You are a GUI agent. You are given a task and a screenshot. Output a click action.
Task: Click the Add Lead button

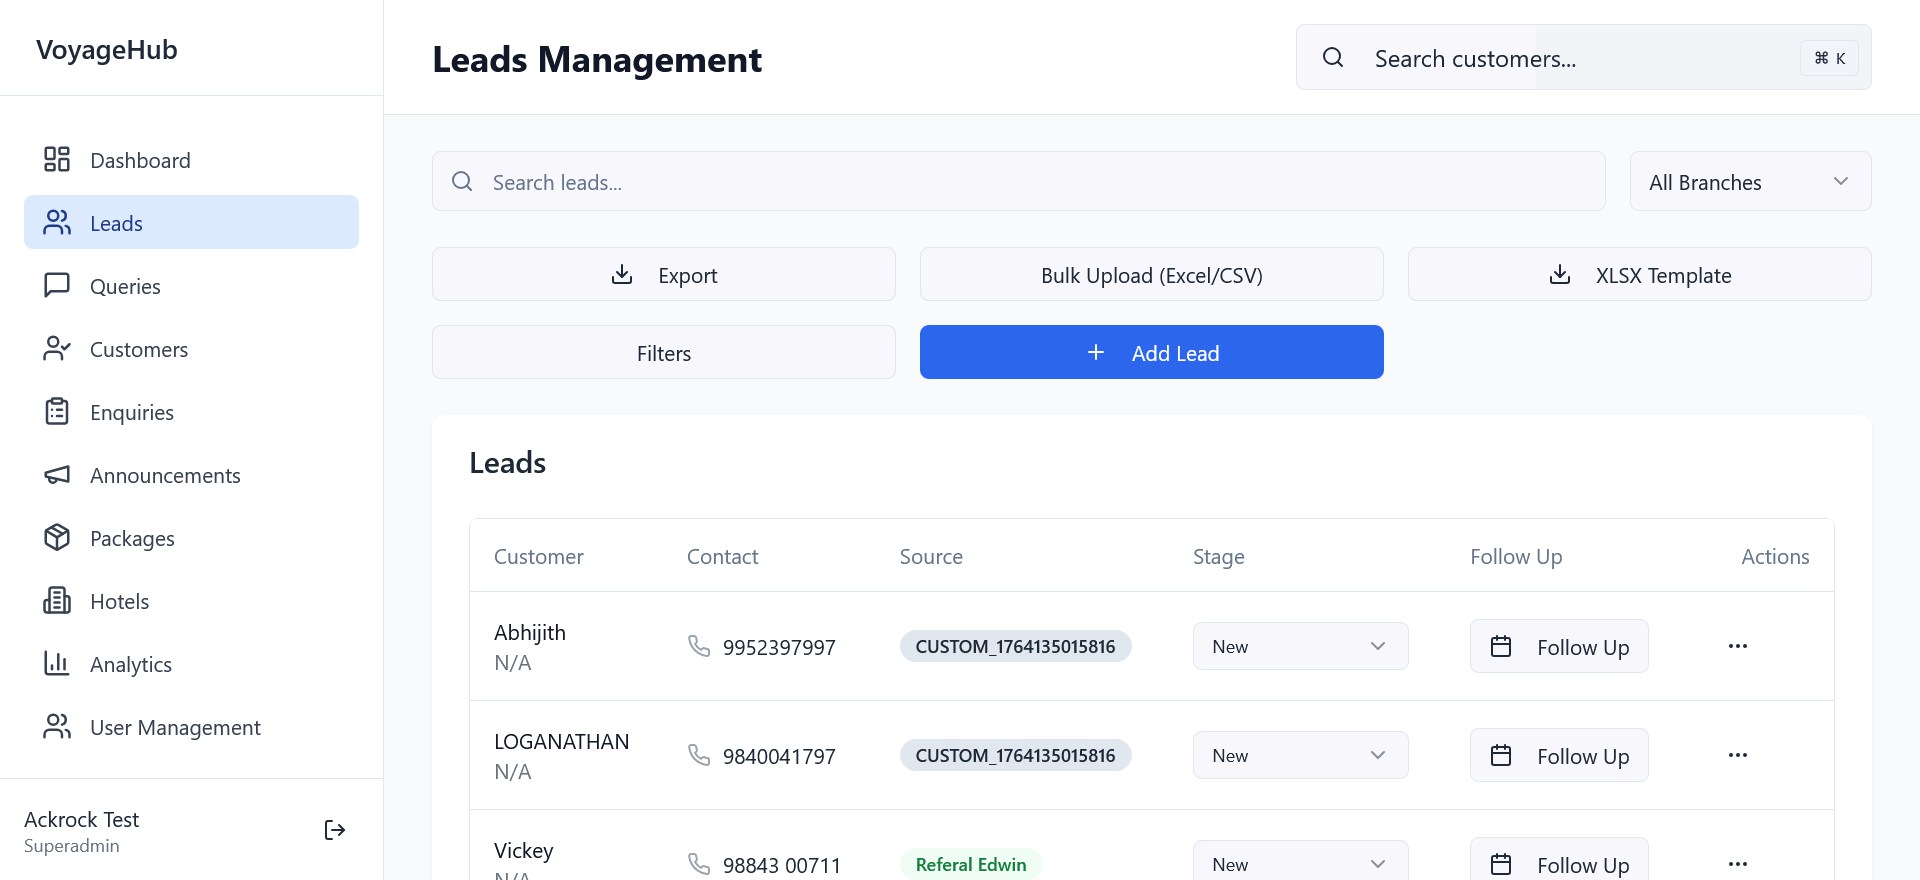pos(1152,352)
